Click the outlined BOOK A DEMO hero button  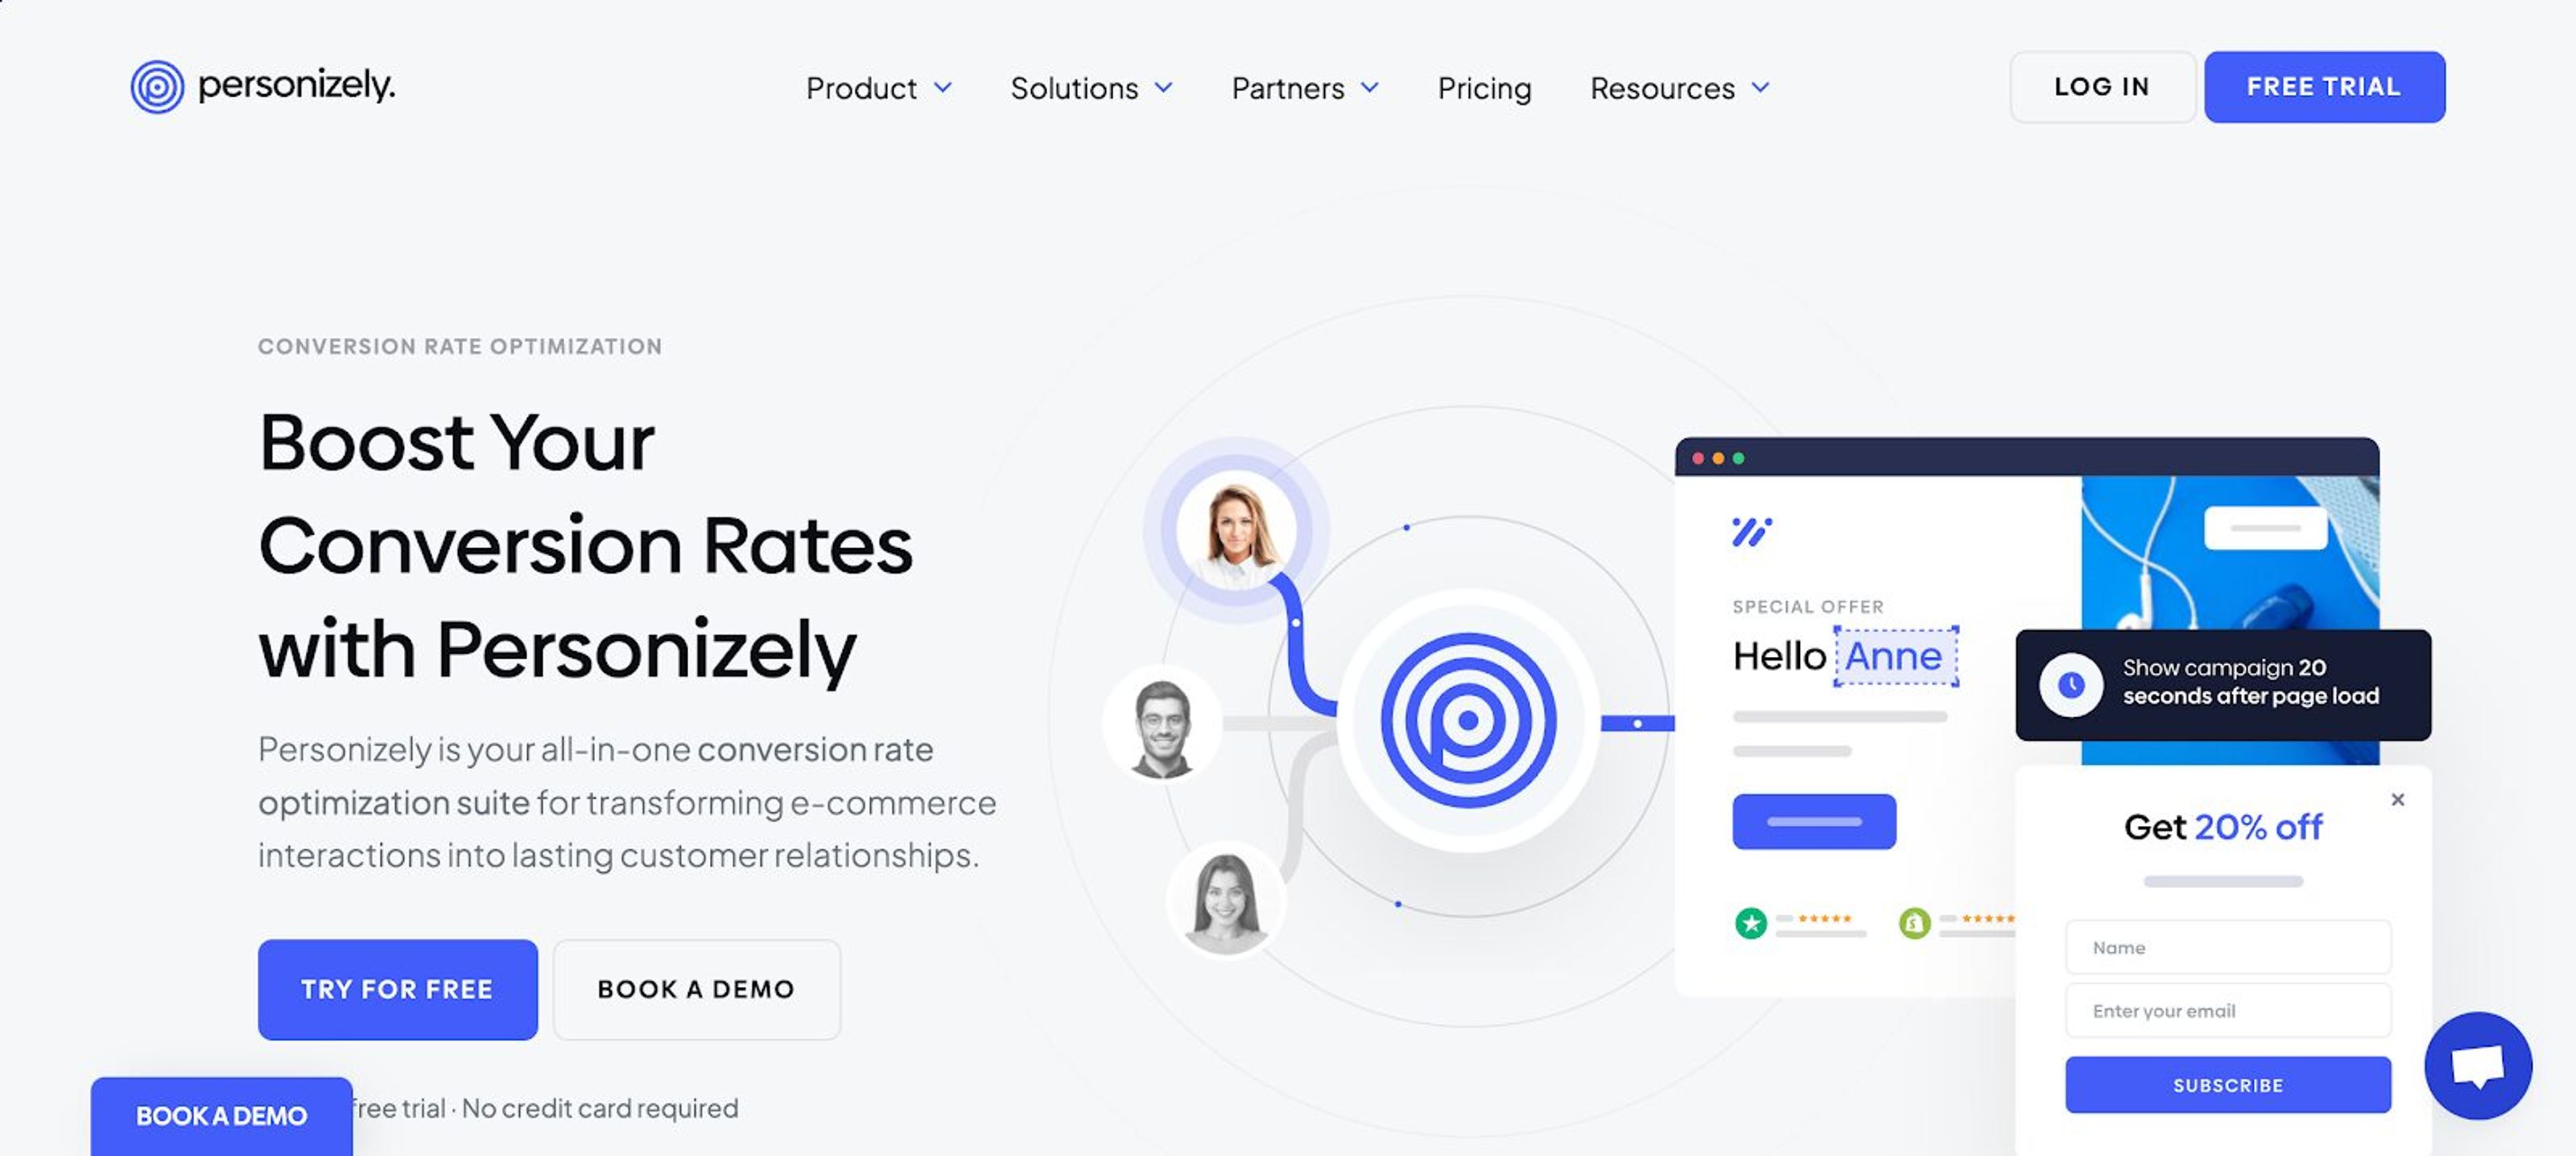696,989
